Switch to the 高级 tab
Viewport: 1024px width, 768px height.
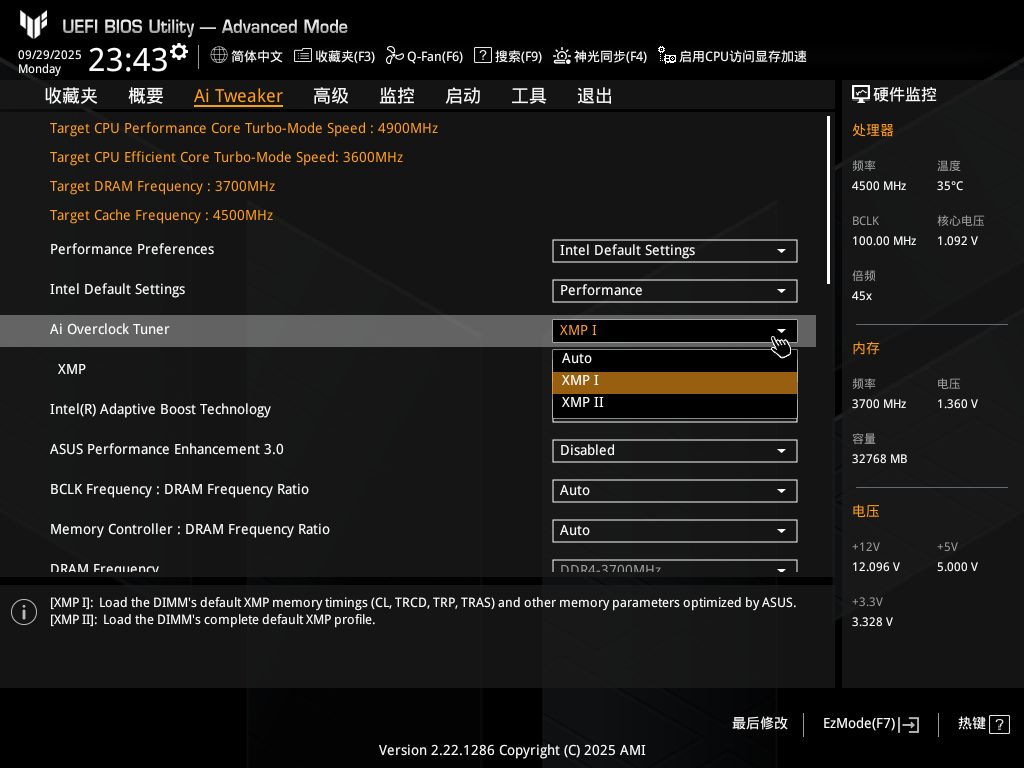(331, 96)
